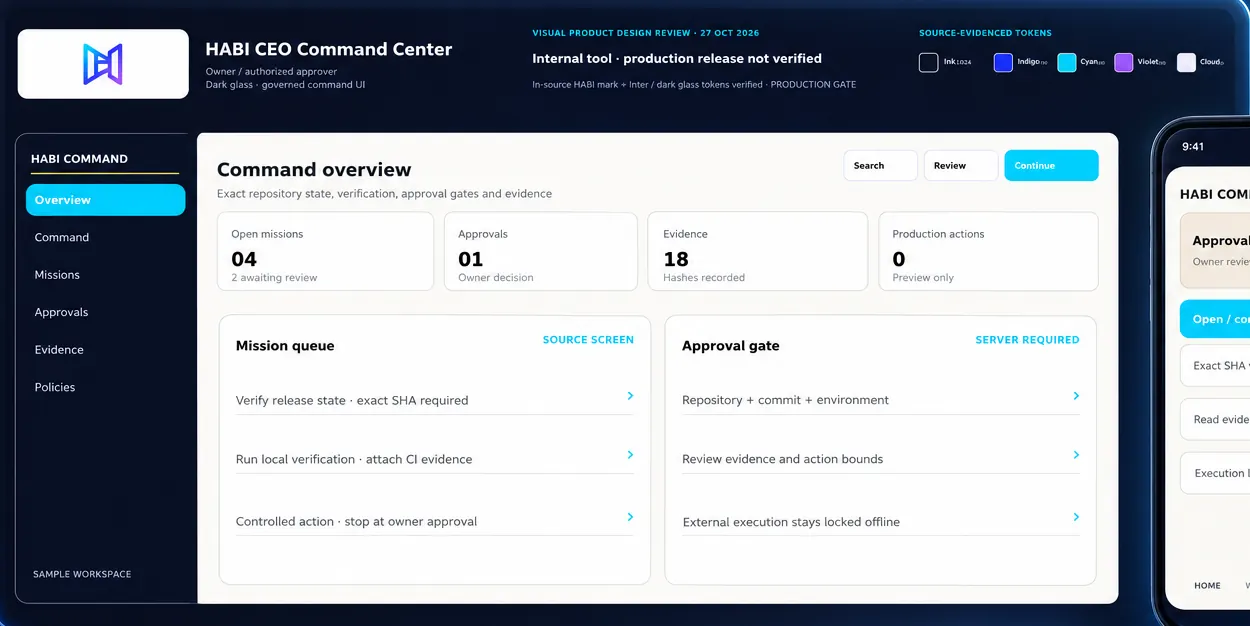Open Policies in the sidebar
Image resolution: width=1250 pixels, height=626 pixels.
[55, 387]
